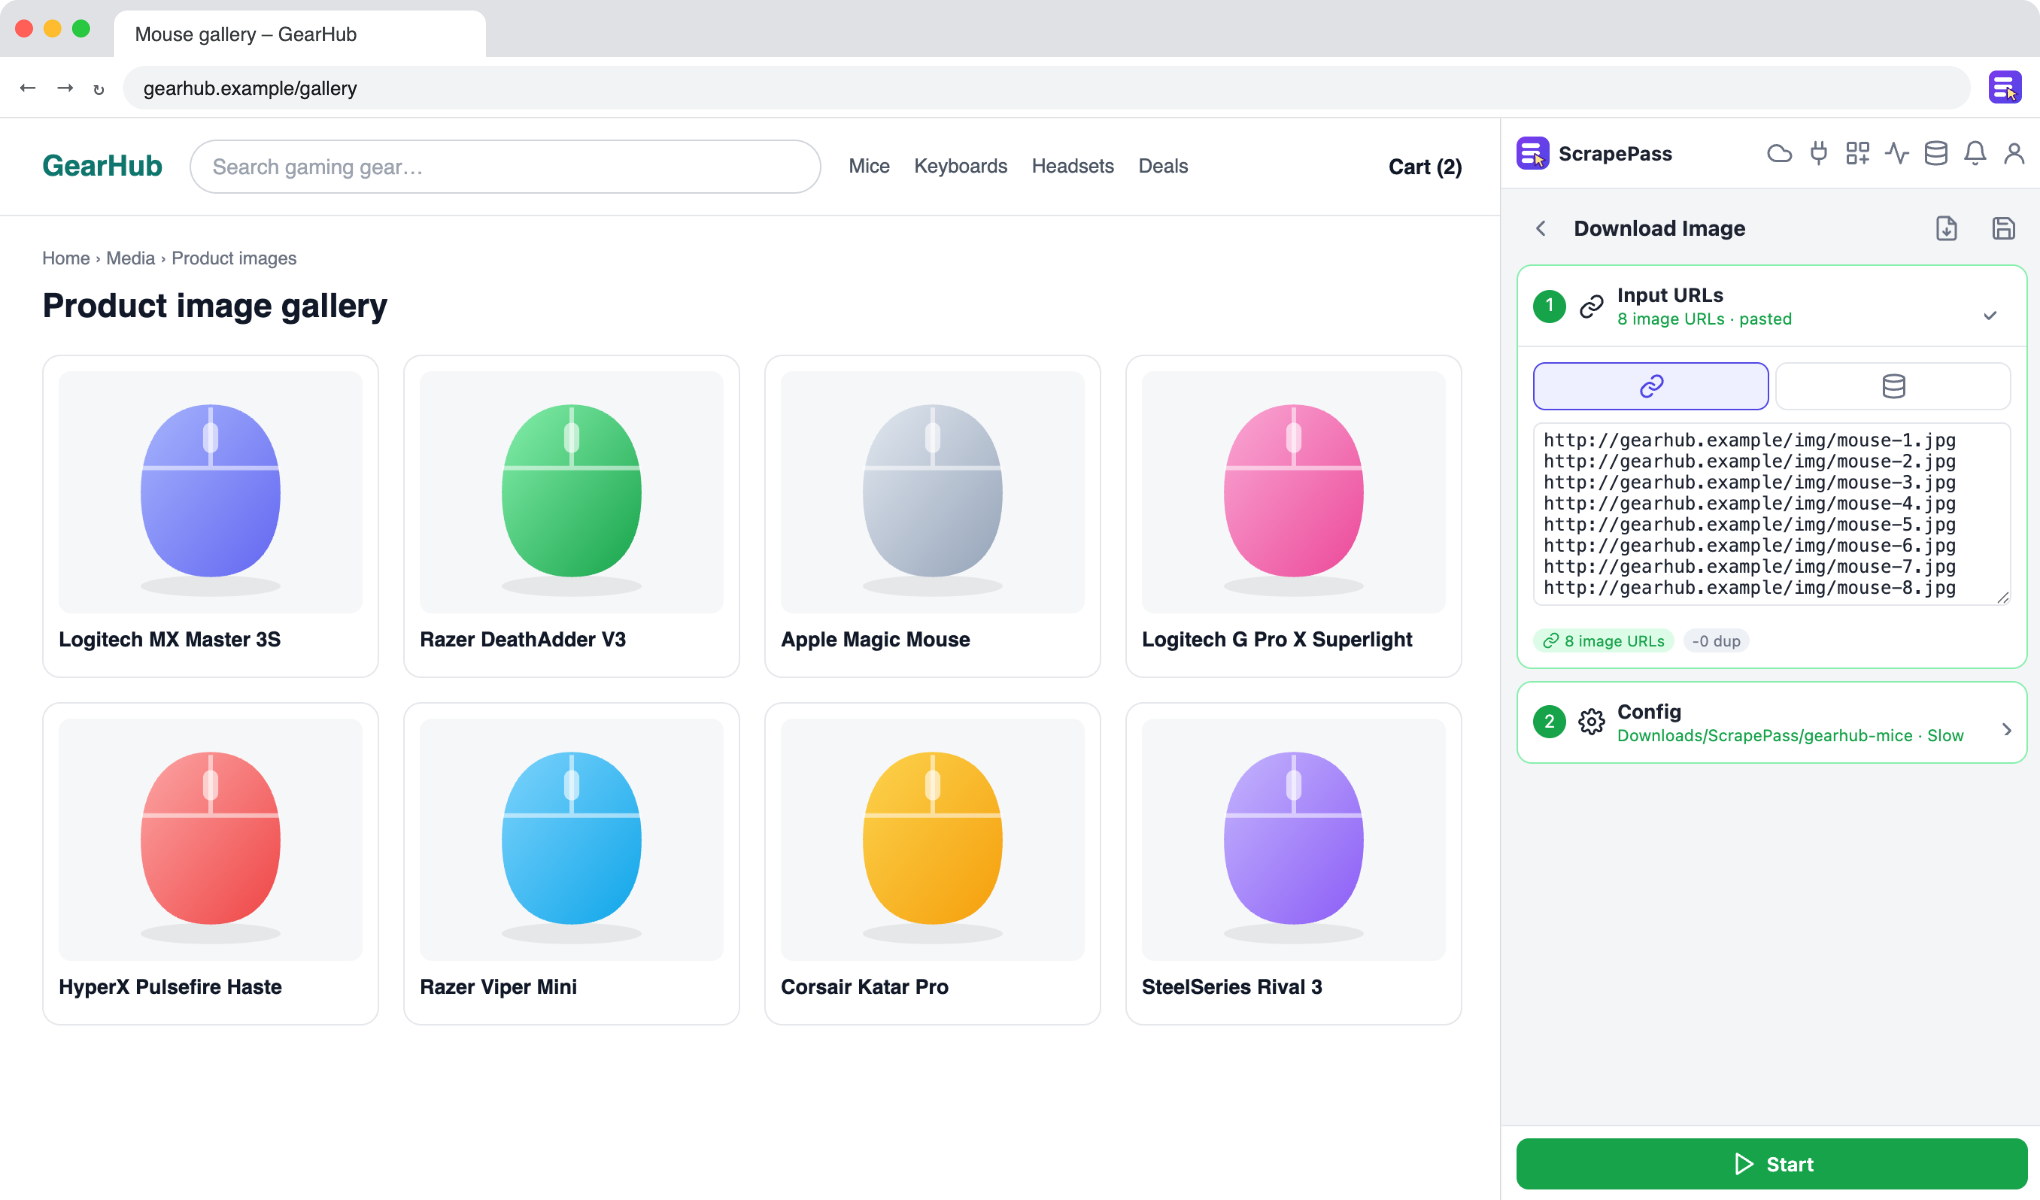Go to Home breadcrumb
The width and height of the screenshot is (2040, 1200).
point(66,258)
